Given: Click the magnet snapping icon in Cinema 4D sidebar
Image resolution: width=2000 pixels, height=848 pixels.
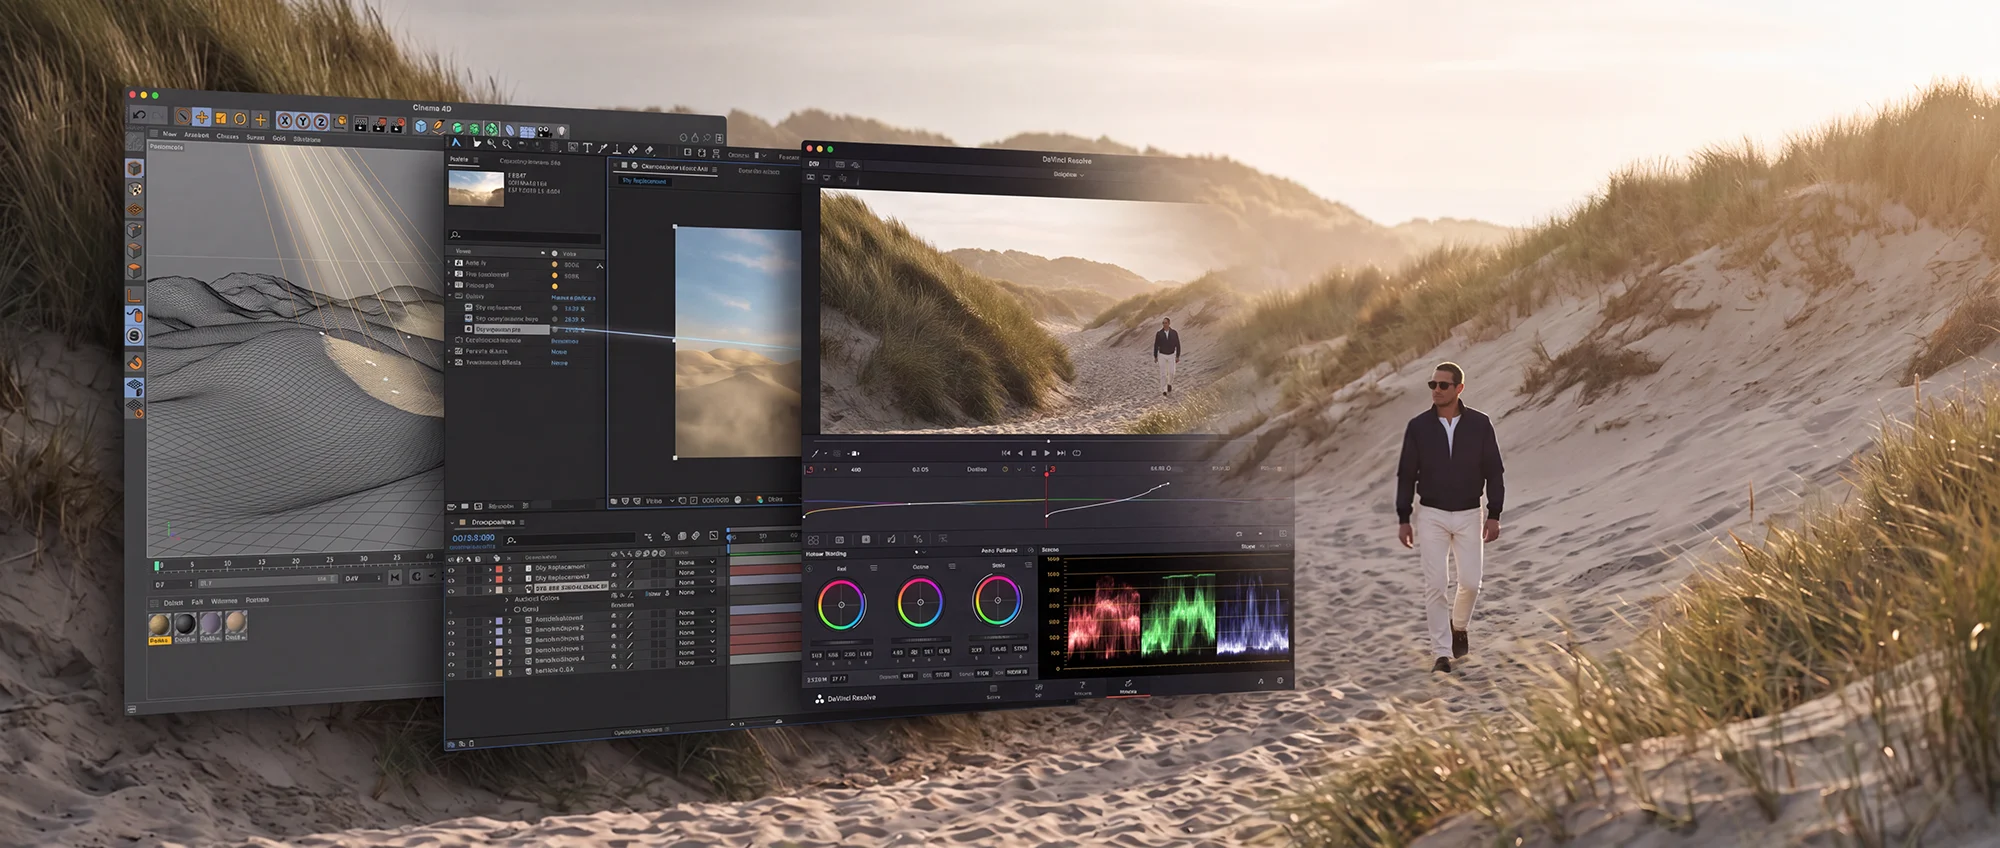Looking at the screenshot, I should pyautogui.click(x=135, y=363).
